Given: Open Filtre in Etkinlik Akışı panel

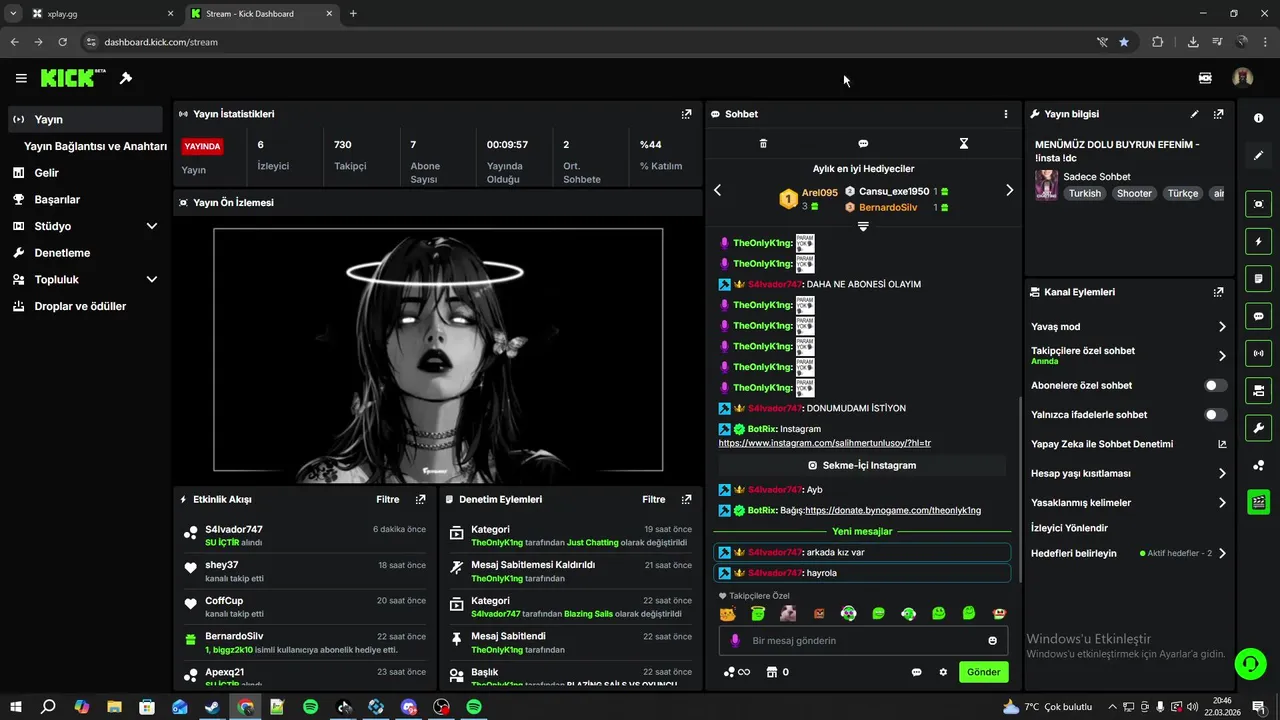Looking at the screenshot, I should point(387,499).
